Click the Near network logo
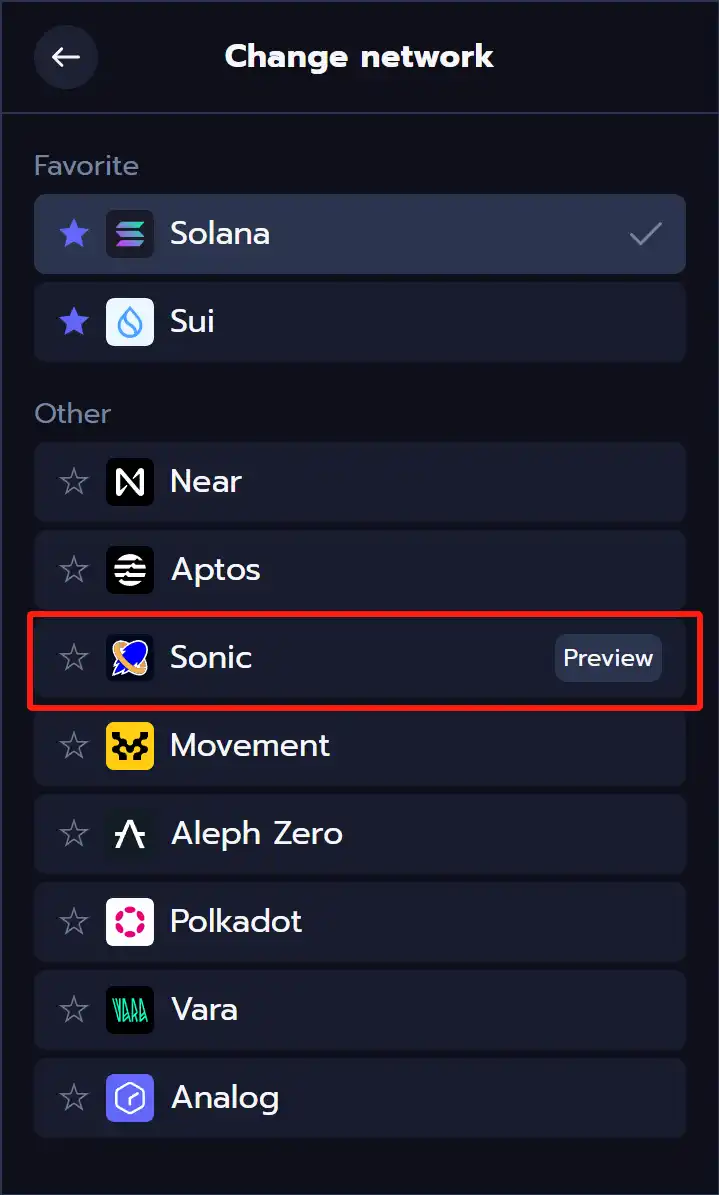Screen dimensions: 719x1195 130,482
